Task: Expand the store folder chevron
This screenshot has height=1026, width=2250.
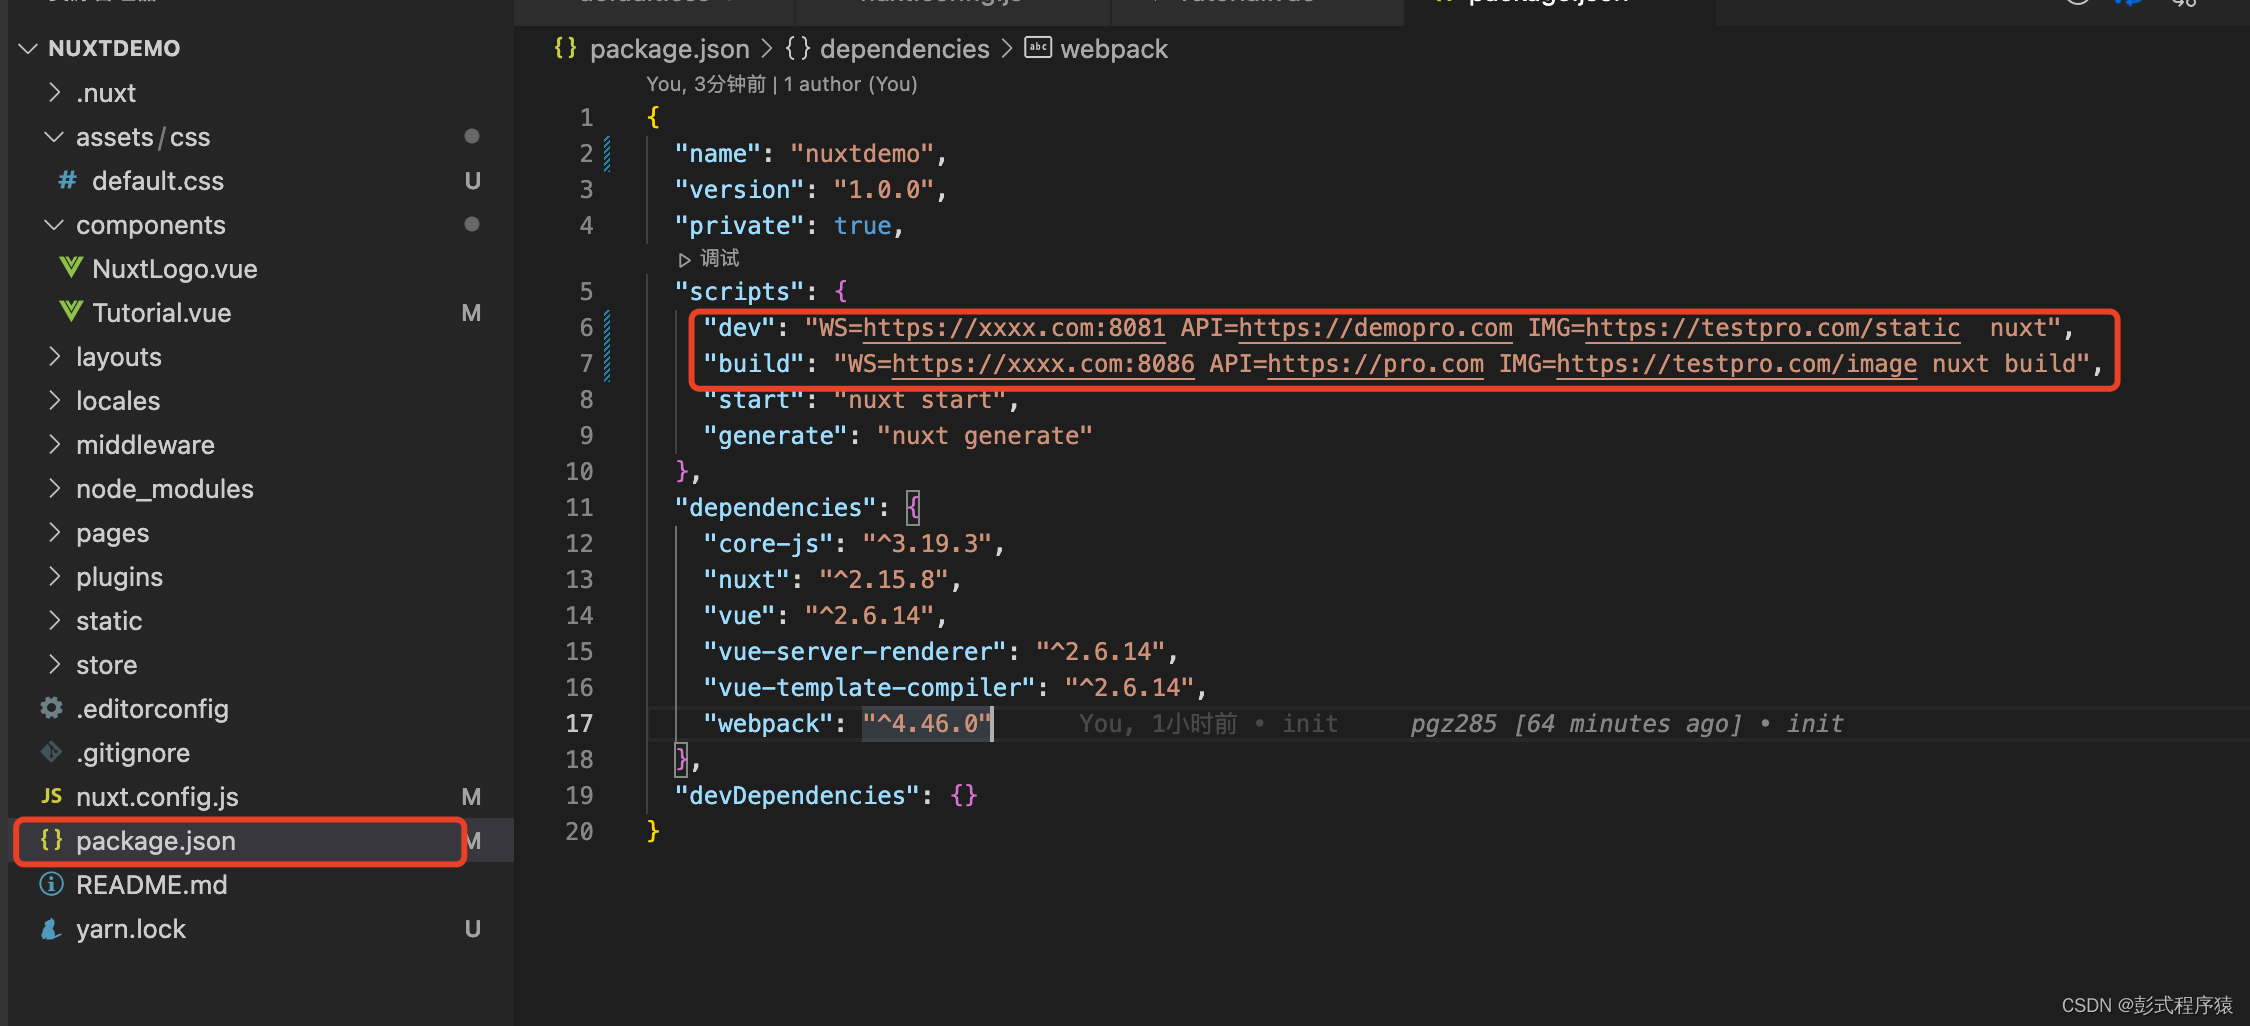Action: pyautogui.click(x=55, y=665)
